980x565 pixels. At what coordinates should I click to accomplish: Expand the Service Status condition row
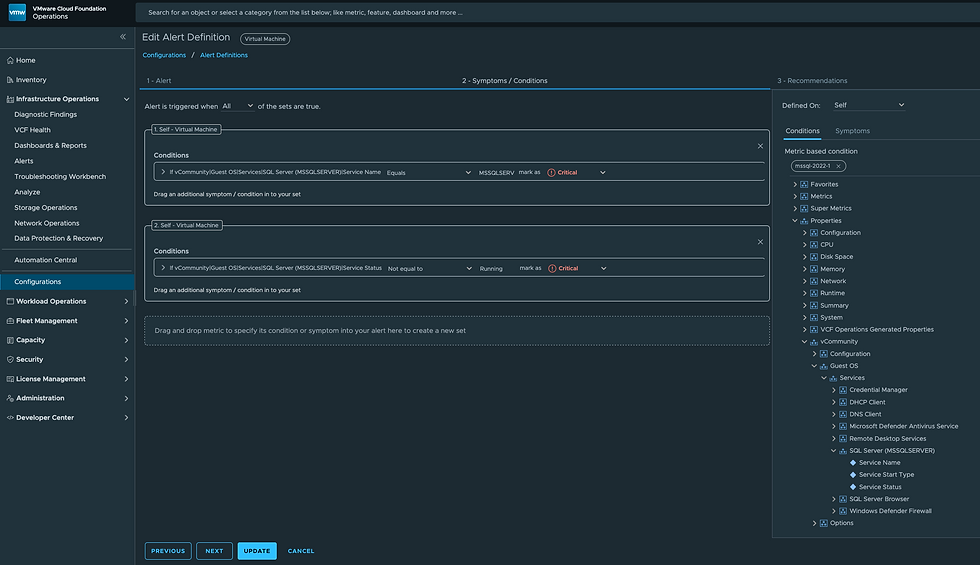[163, 268]
